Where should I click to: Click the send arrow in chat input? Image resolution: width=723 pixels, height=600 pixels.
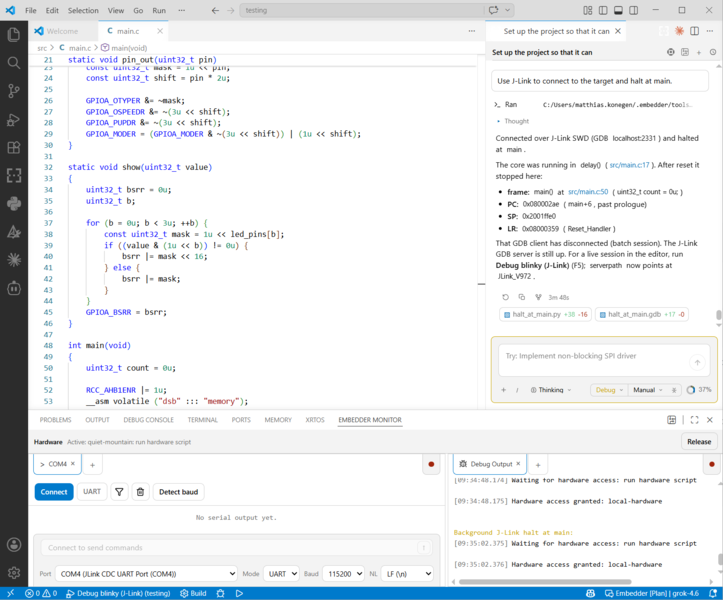697,362
